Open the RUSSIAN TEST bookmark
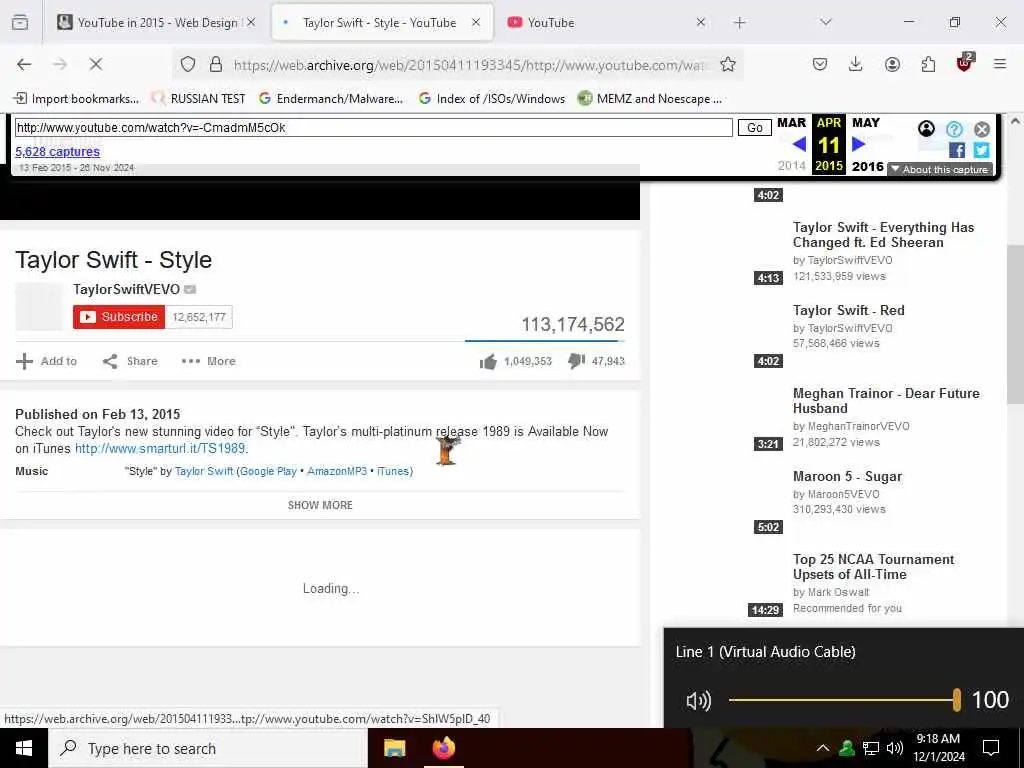 coord(198,99)
